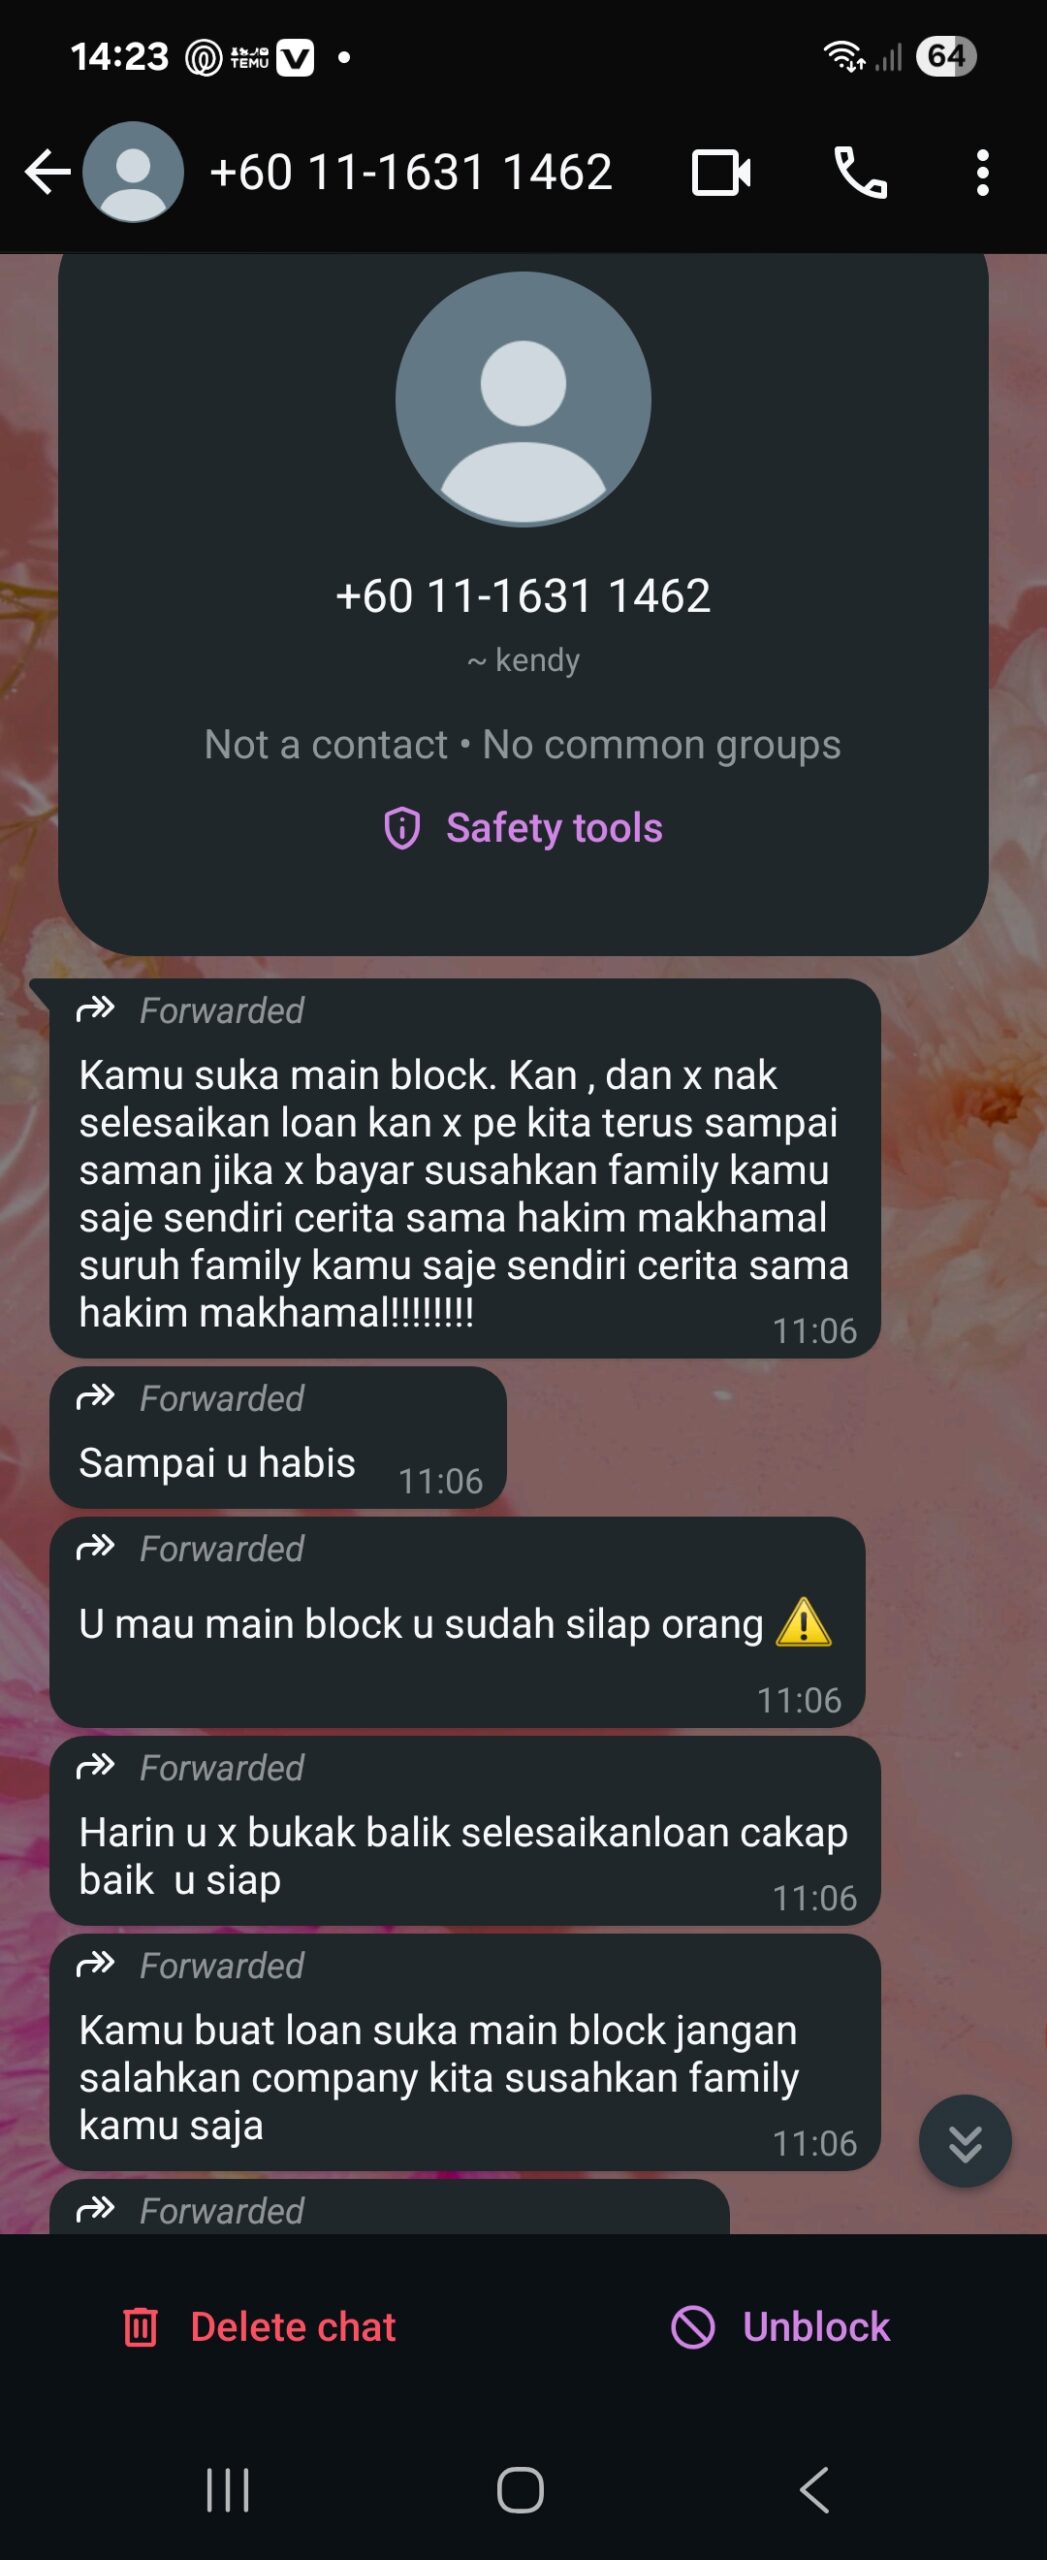Tap the +60 11-1631 1462 header title

tap(411, 172)
